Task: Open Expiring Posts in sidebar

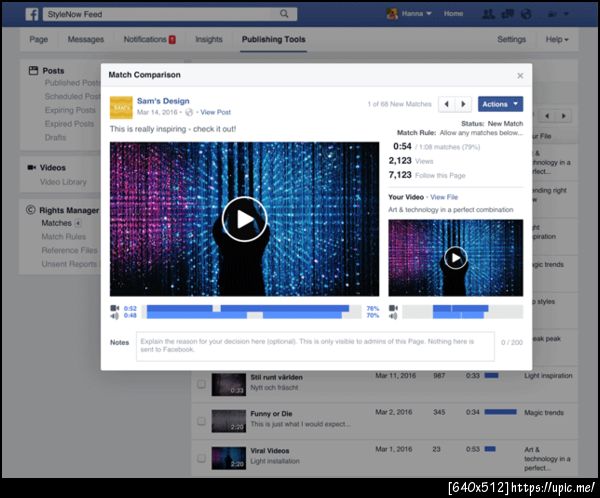Action: [x=70, y=110]
